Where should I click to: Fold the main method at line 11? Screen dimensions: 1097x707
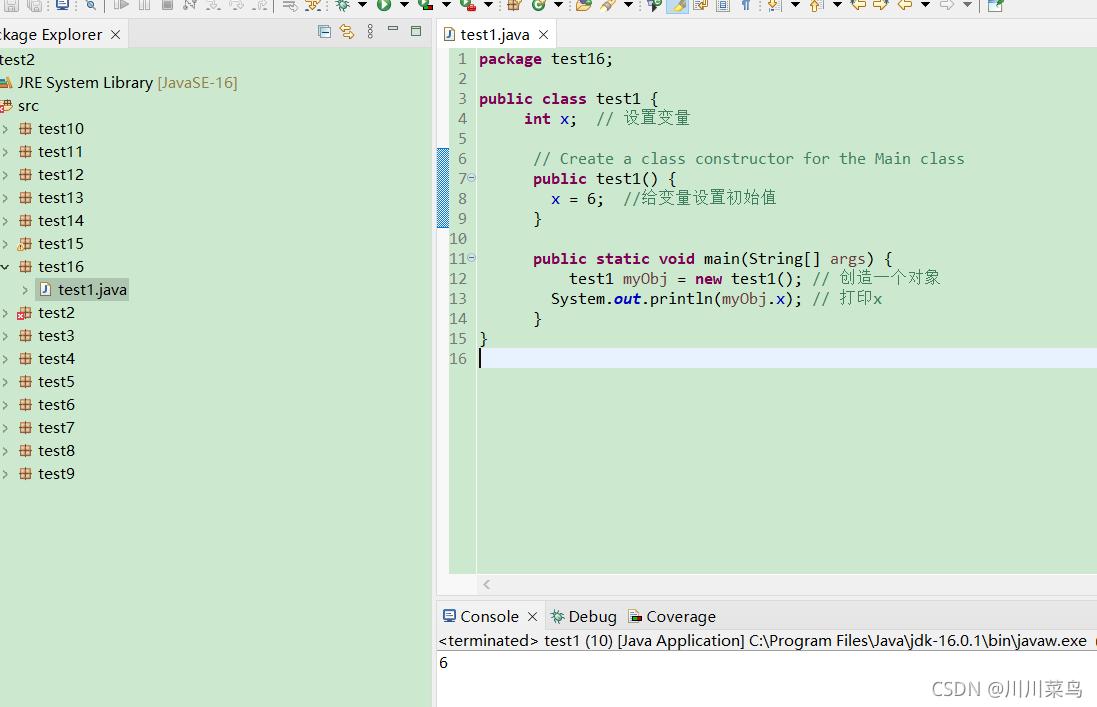[472, 257]
